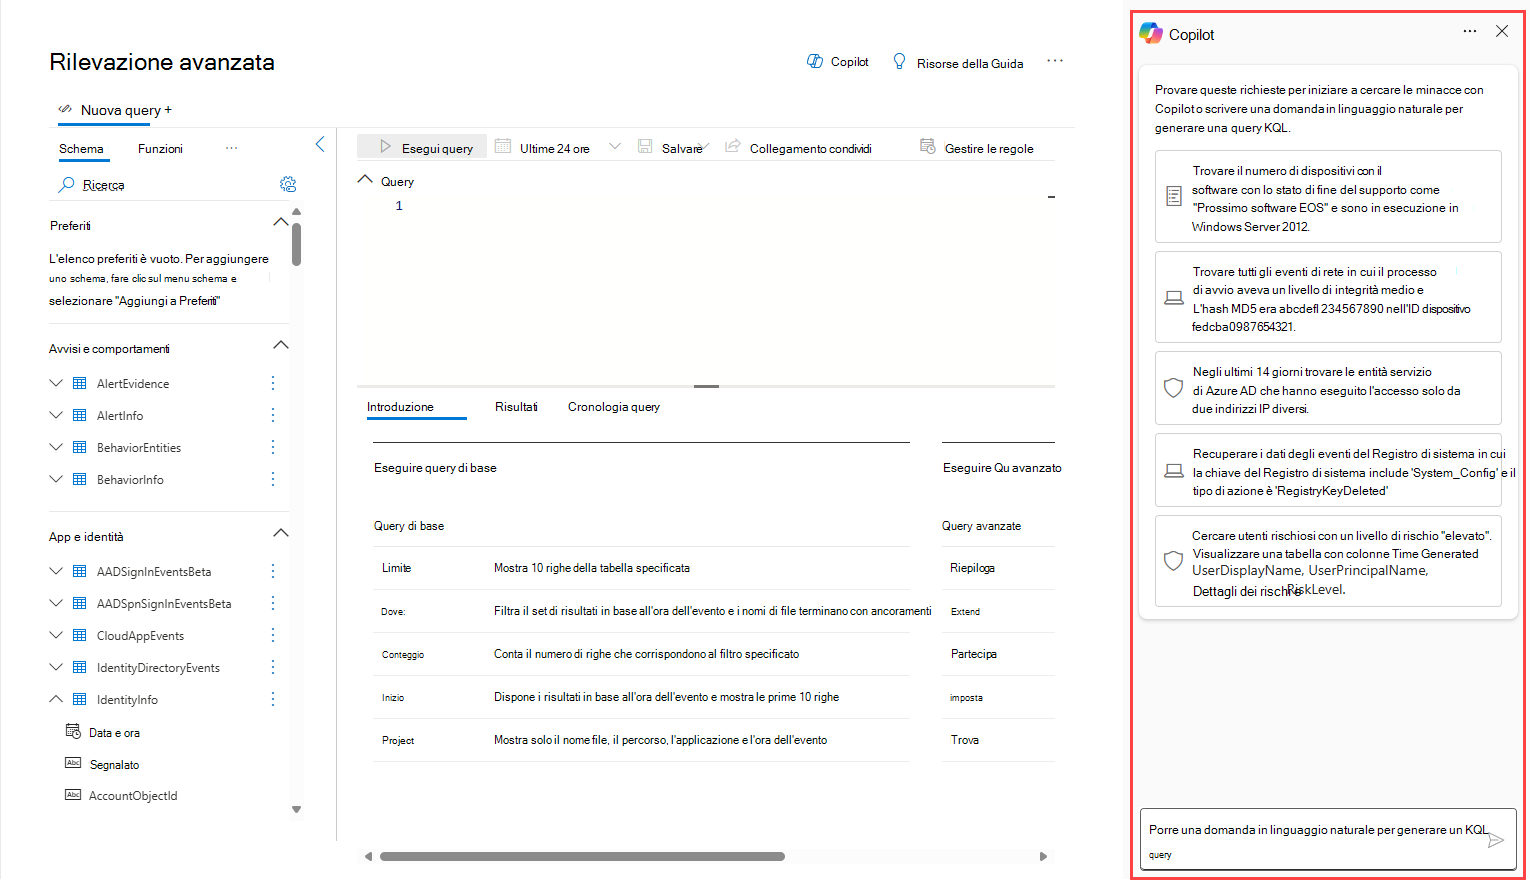Click the IdentityDirectoryEvents table icon
Viewport: 1530px width, 884px height.
click(80, 667)
